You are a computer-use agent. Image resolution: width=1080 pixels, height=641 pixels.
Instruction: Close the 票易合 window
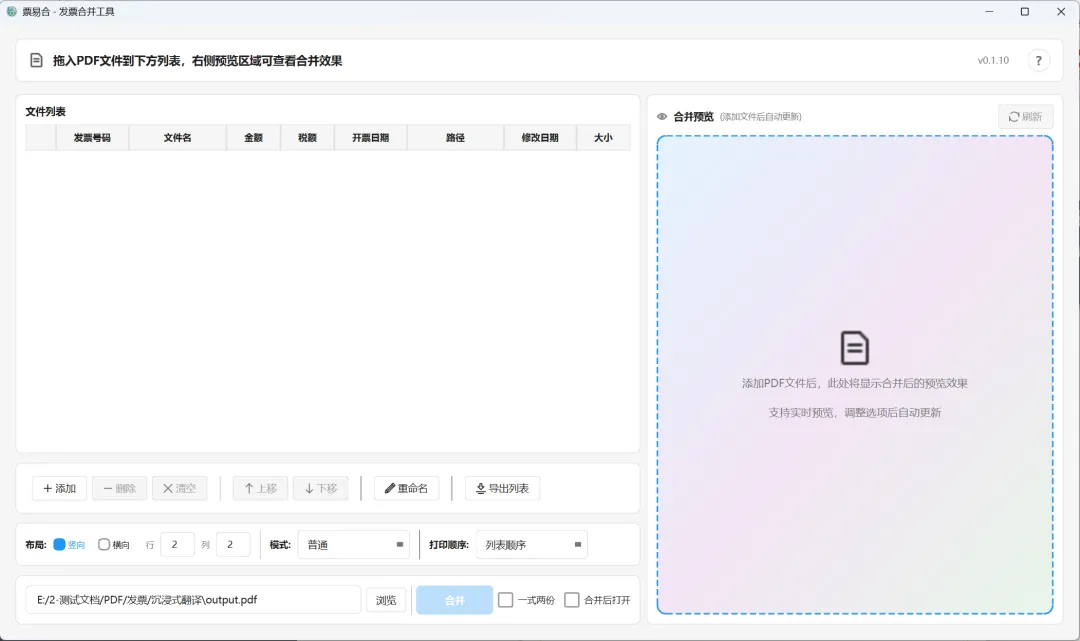[x=1061, y=12]
